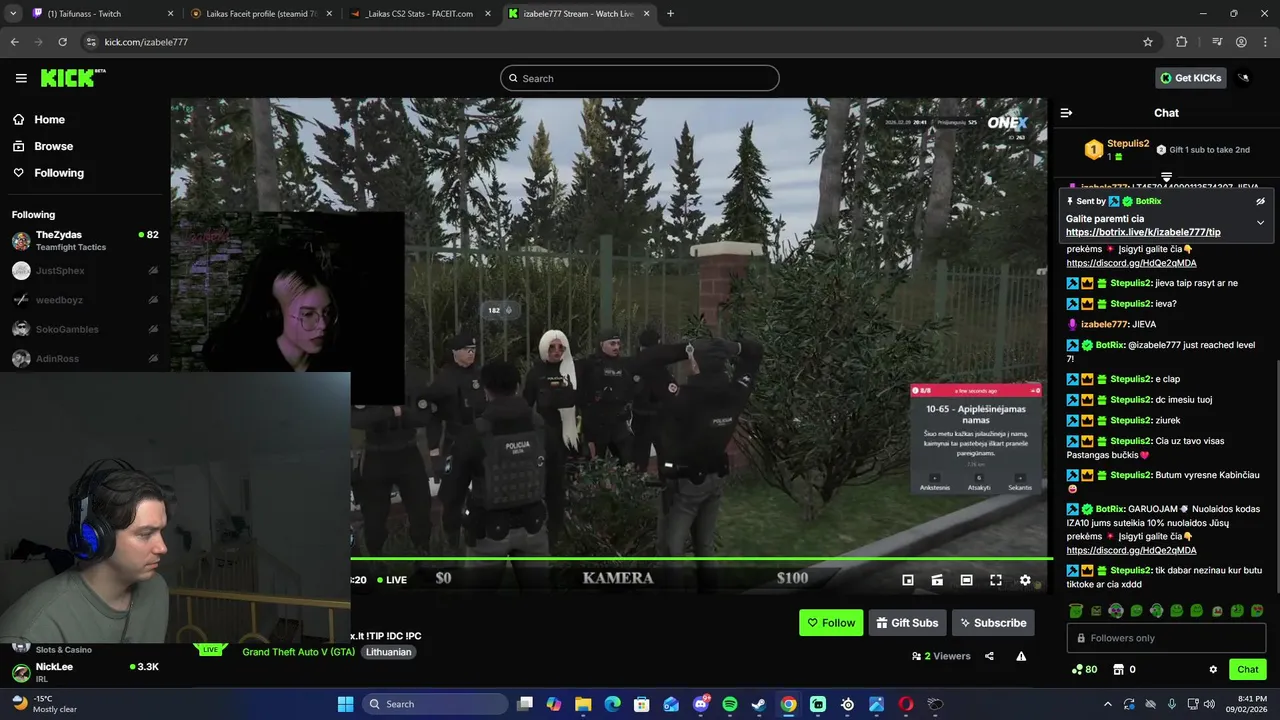Open Chrome three-dot menu
This screenshot has width=1280, height=720.
point(1265,42)
